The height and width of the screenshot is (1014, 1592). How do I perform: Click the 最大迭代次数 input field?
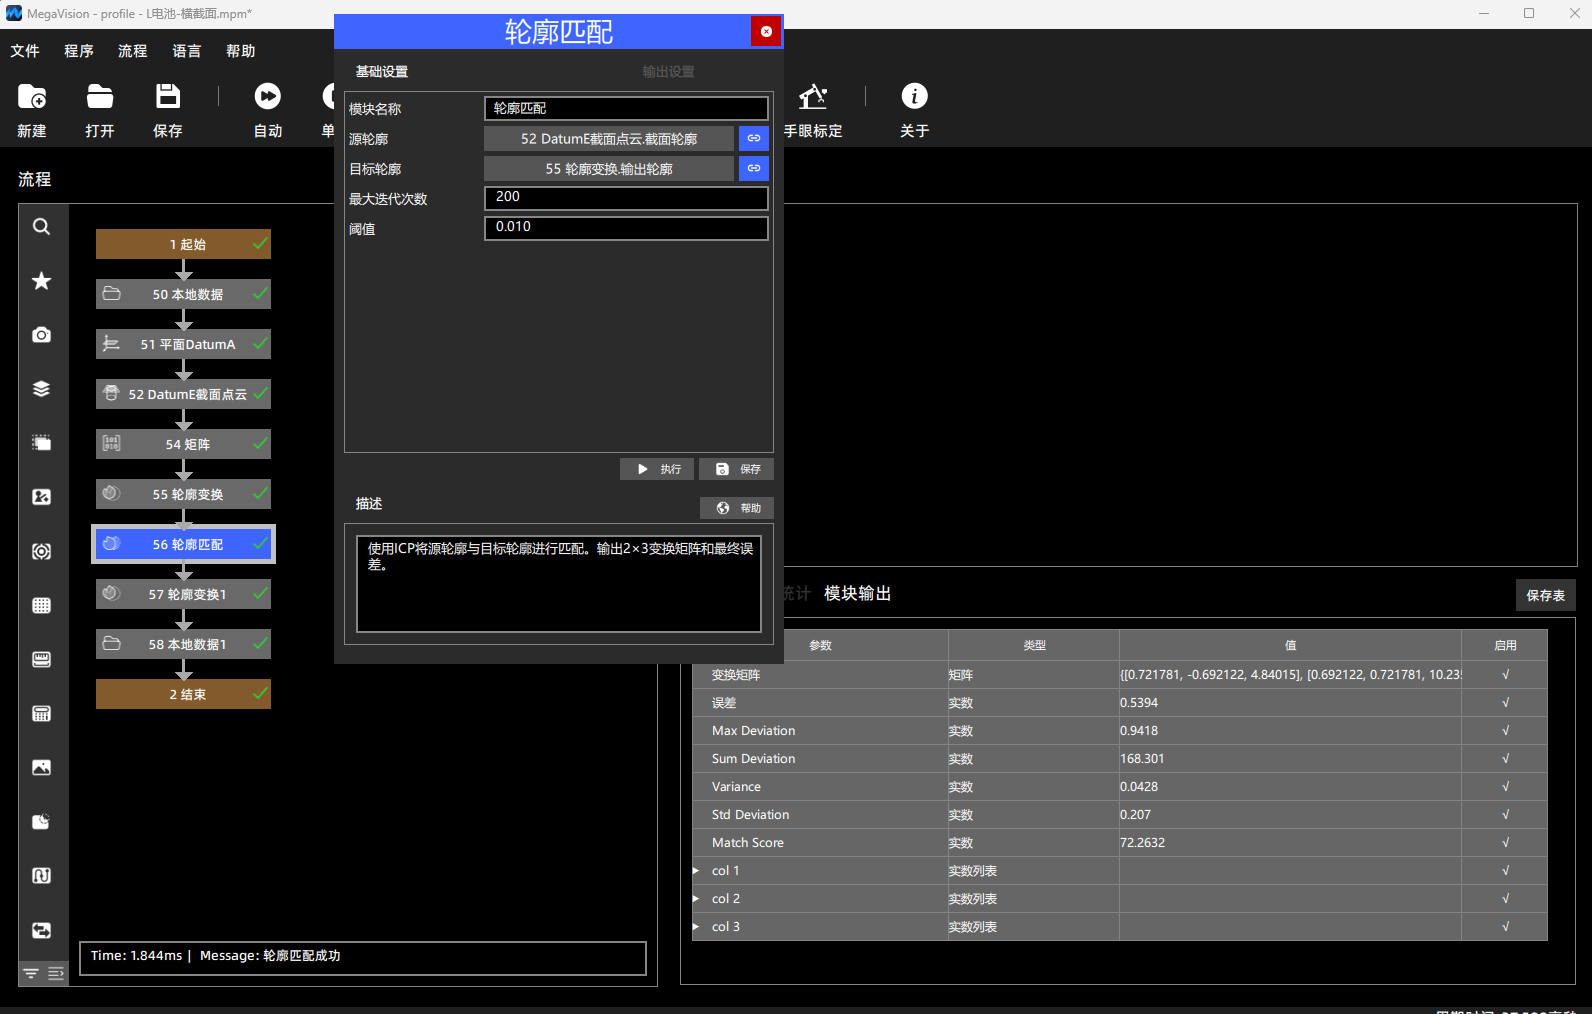(626, 198)
